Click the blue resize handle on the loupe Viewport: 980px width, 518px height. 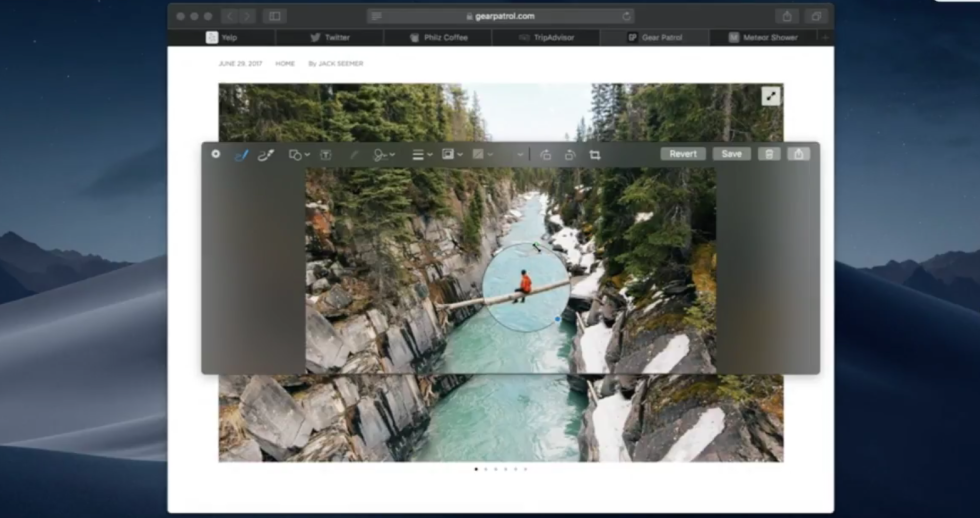tap(558, 319)
